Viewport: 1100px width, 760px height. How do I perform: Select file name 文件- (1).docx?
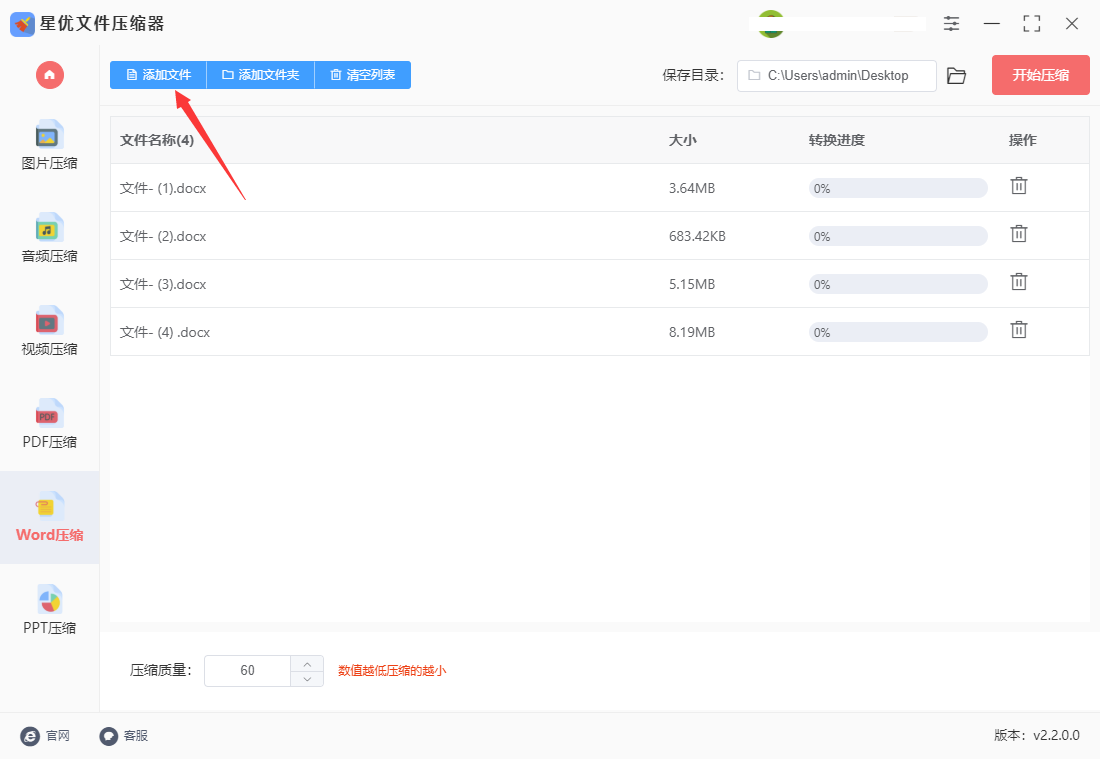(x=163, y=188)
